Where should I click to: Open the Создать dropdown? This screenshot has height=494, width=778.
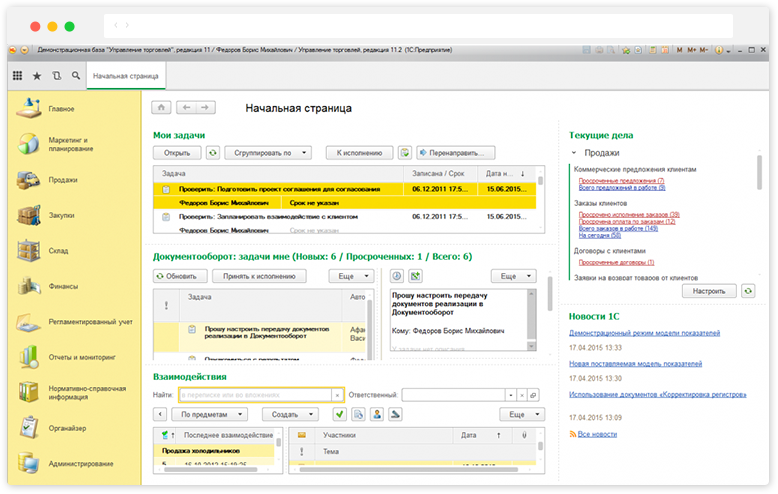pos(290,414)
